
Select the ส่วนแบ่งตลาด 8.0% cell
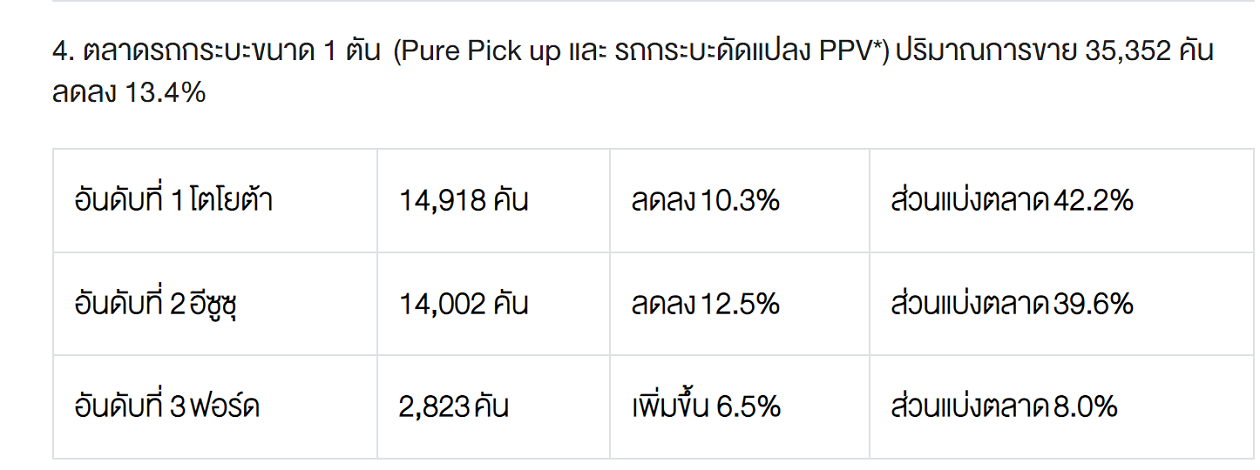point(1004,407)
